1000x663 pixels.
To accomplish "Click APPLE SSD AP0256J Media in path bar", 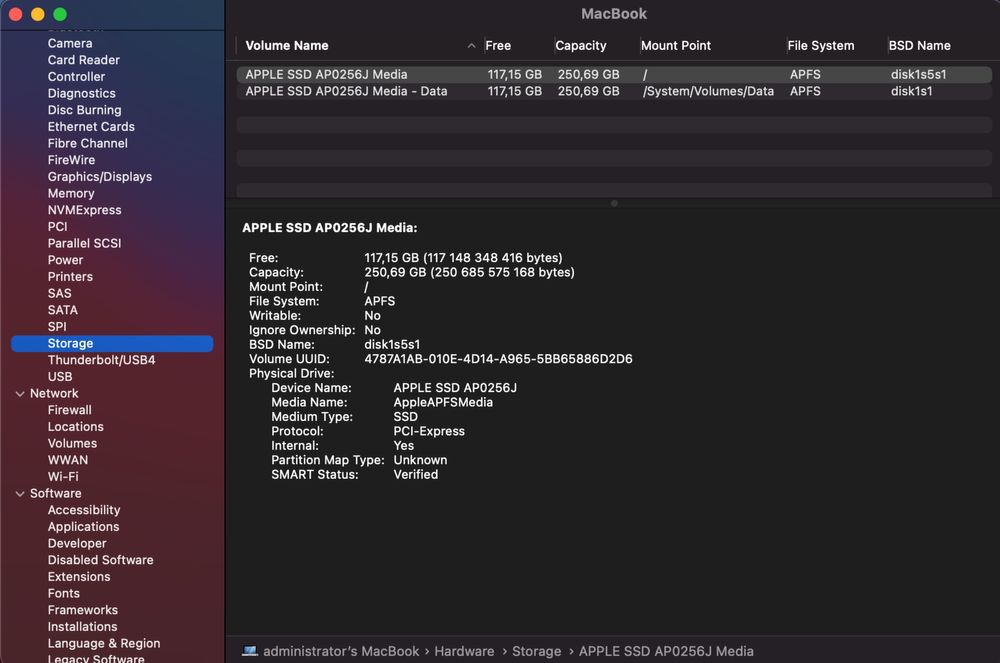I will point(666,651).
